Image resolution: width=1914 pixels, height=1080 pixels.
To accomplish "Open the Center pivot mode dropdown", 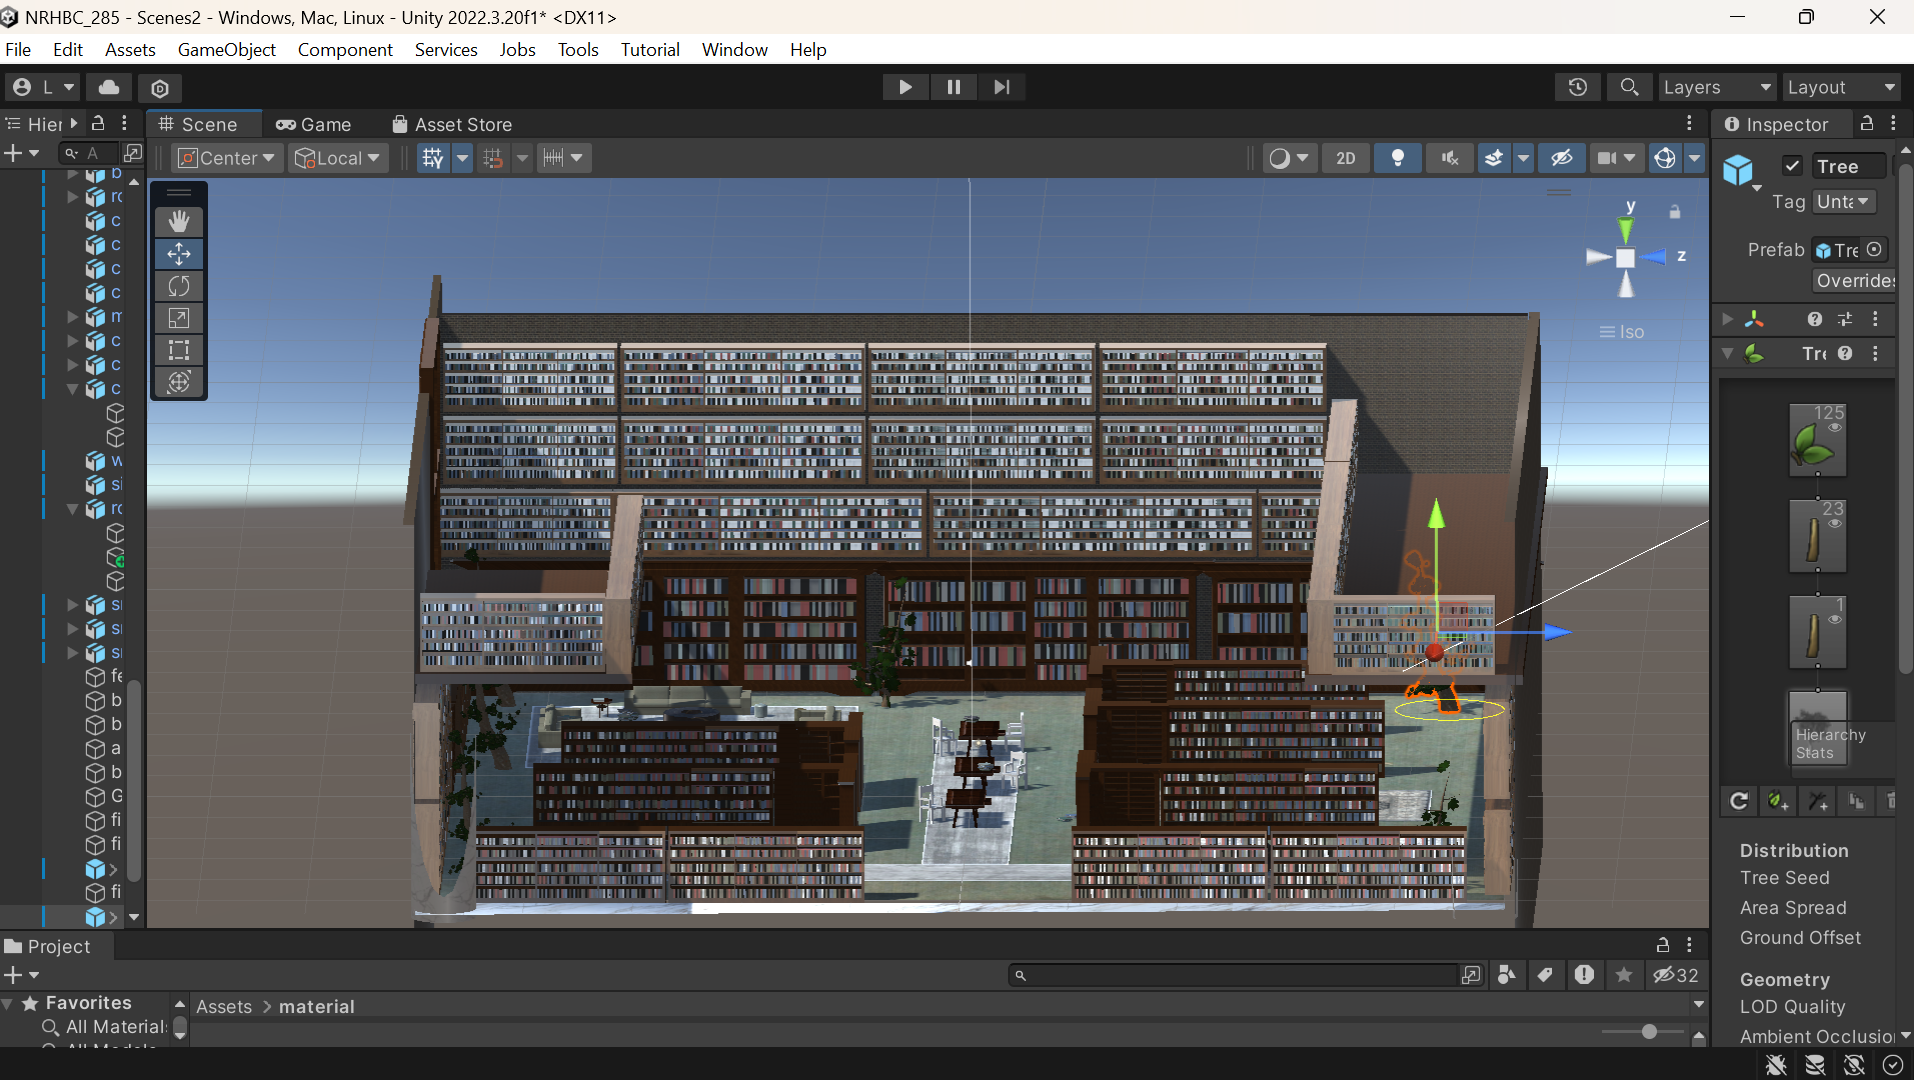I will point(226,158).
